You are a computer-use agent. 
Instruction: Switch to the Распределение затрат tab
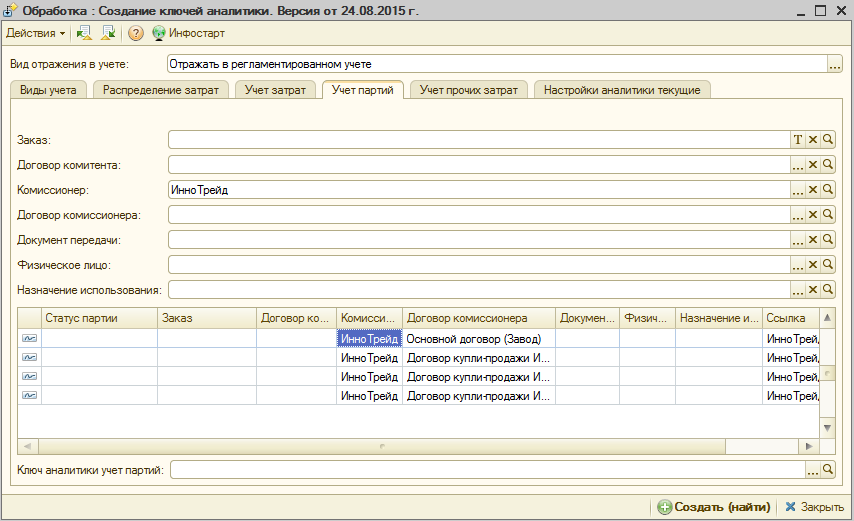point(161,90)
